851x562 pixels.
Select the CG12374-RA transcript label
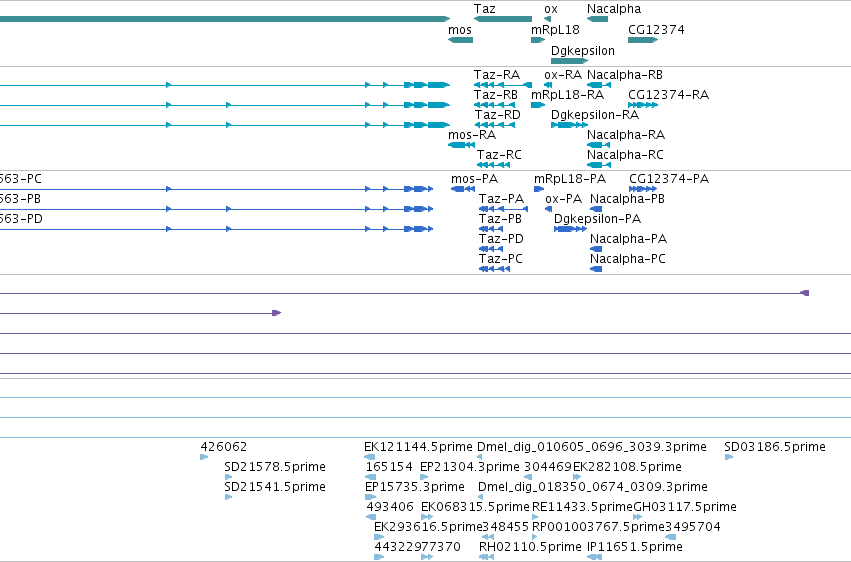click(668, 95)
